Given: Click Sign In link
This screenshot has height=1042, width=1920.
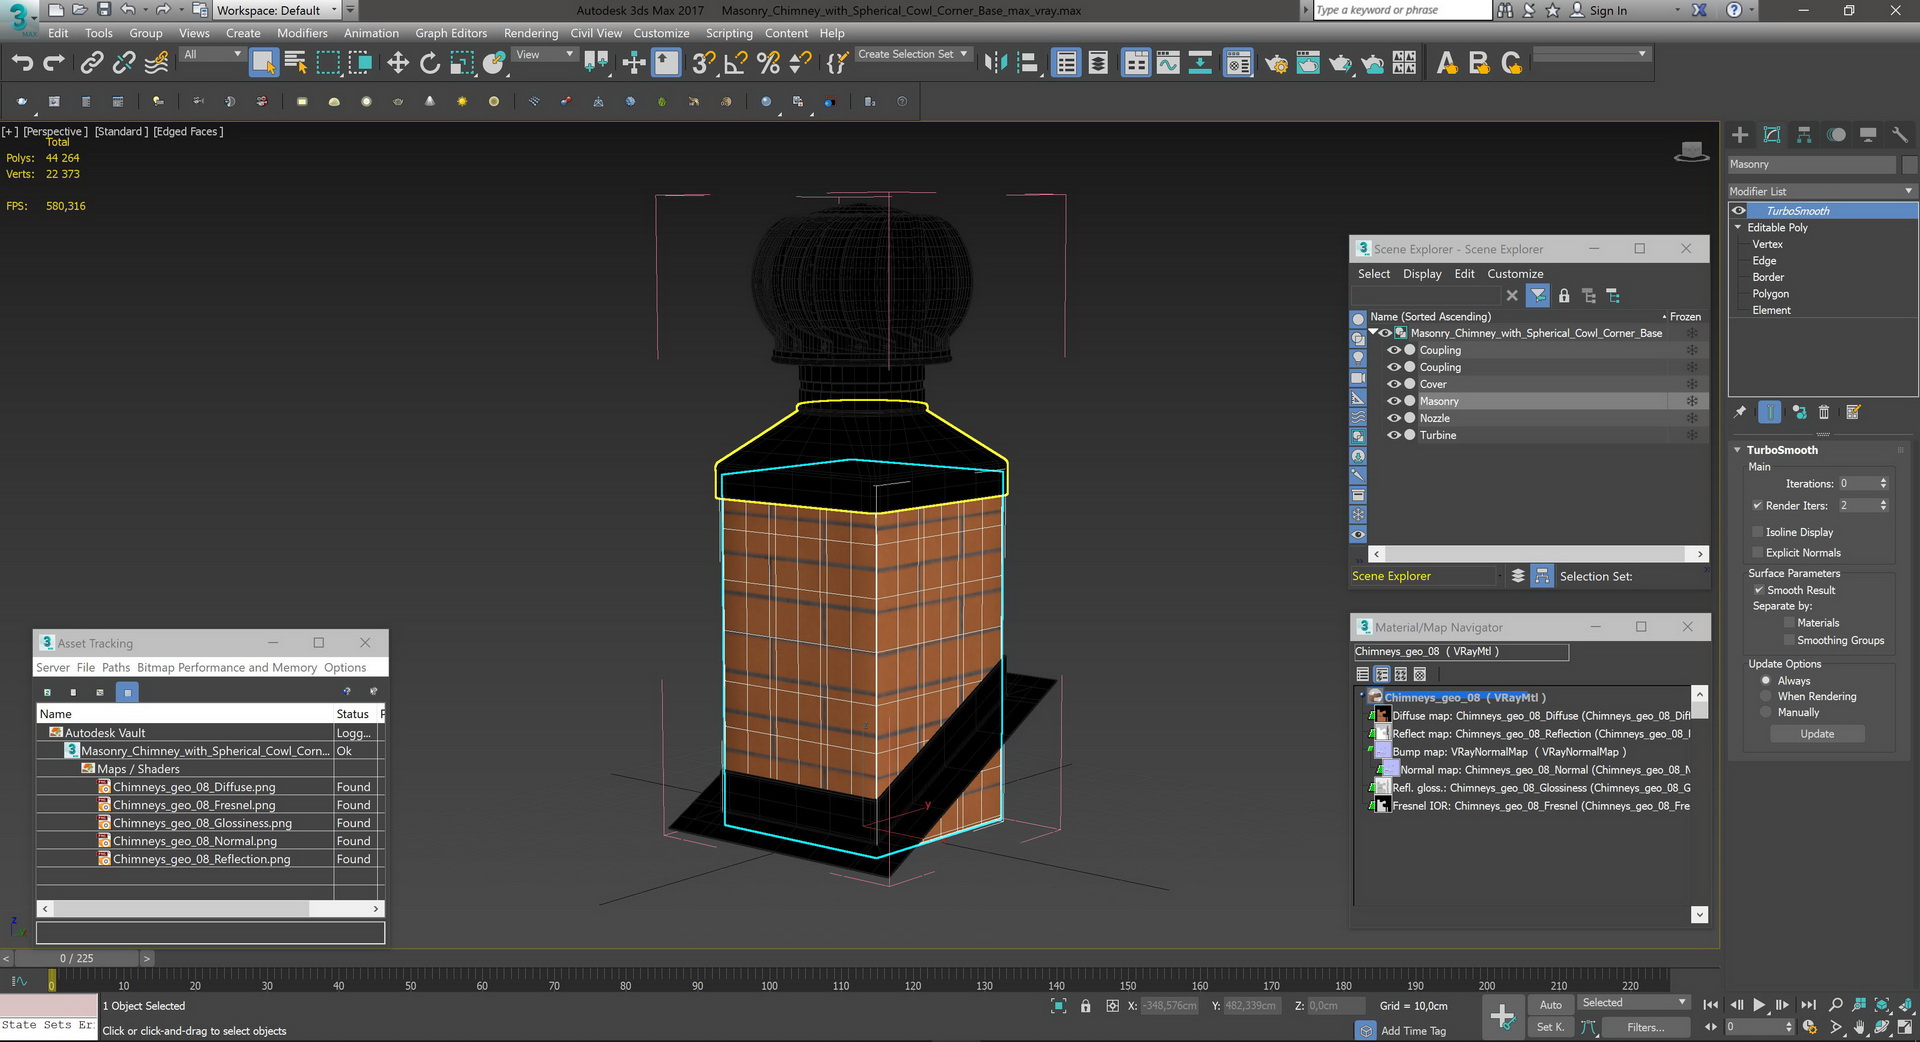Looking at the screenshot, I should click(x=1608, y=10).
